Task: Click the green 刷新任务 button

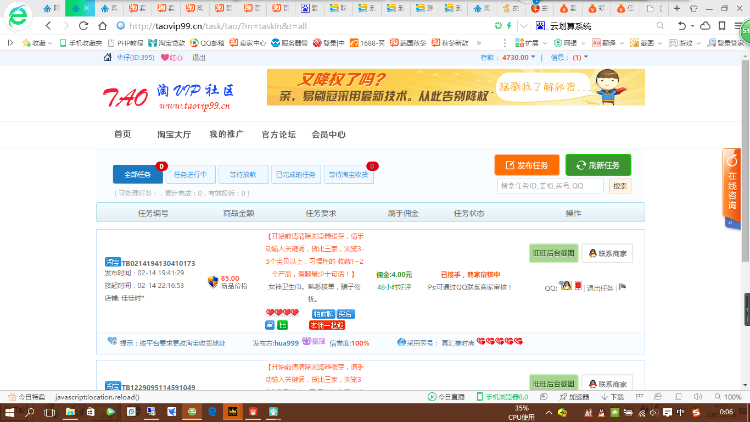Action: click(598, 165)
